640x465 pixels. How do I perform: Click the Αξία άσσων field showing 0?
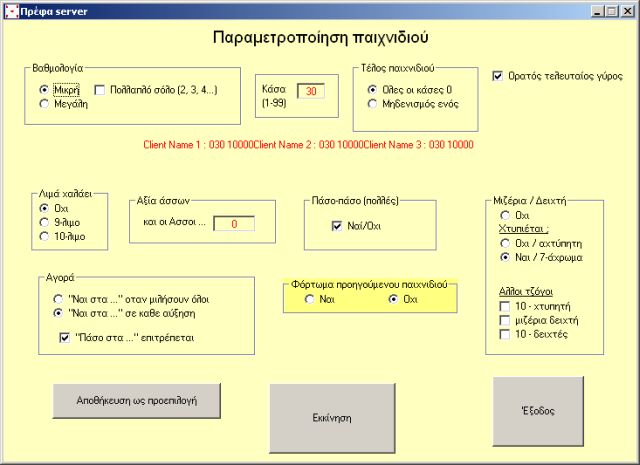point(234,224)
